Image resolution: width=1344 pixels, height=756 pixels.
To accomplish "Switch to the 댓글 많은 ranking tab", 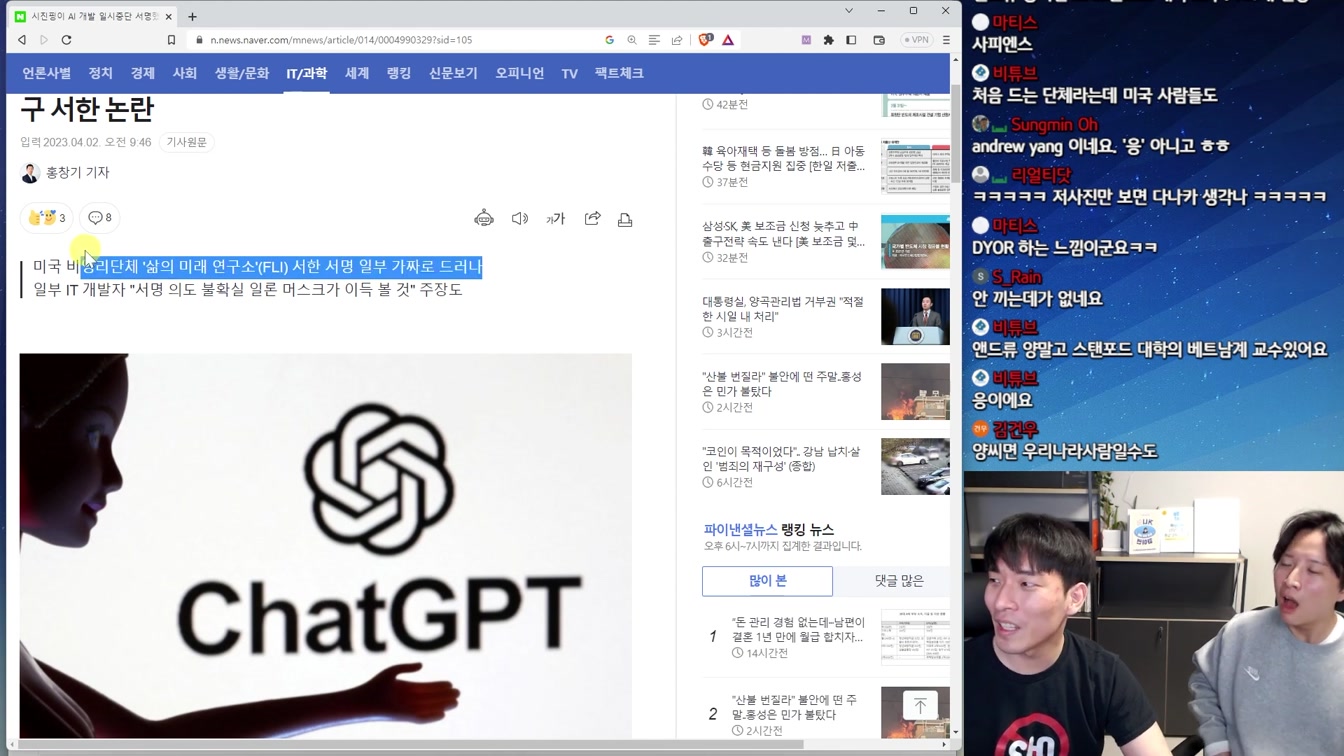I will [x=899, y=580].
